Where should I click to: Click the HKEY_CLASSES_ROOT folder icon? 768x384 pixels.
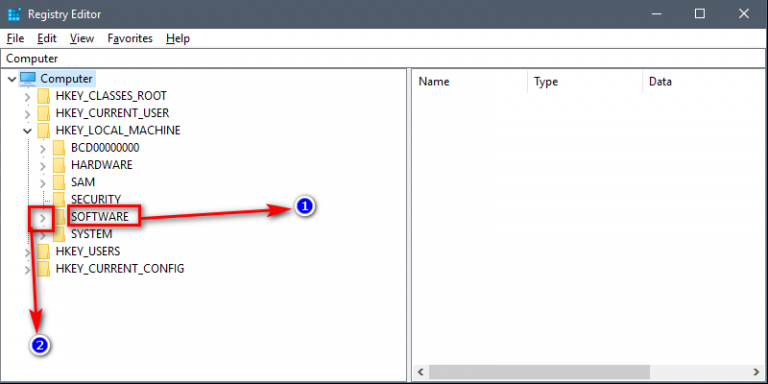(x=44, y=96)
